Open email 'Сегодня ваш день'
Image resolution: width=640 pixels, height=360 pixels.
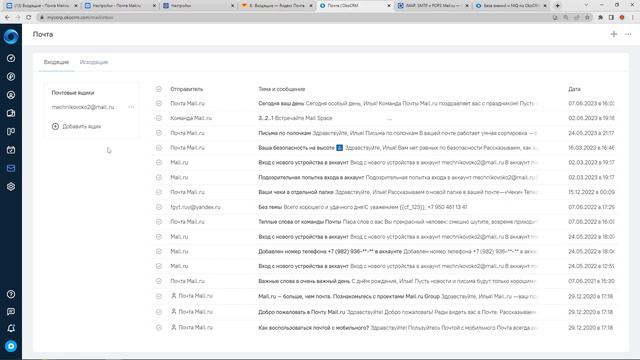pyautogui.click(x=385, y=104)
